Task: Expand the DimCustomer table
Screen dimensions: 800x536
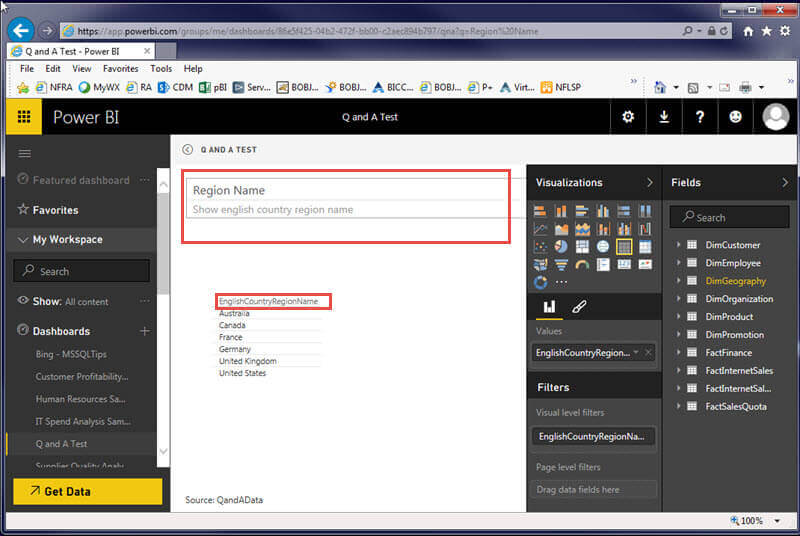Action: click(x=678, y=245)
